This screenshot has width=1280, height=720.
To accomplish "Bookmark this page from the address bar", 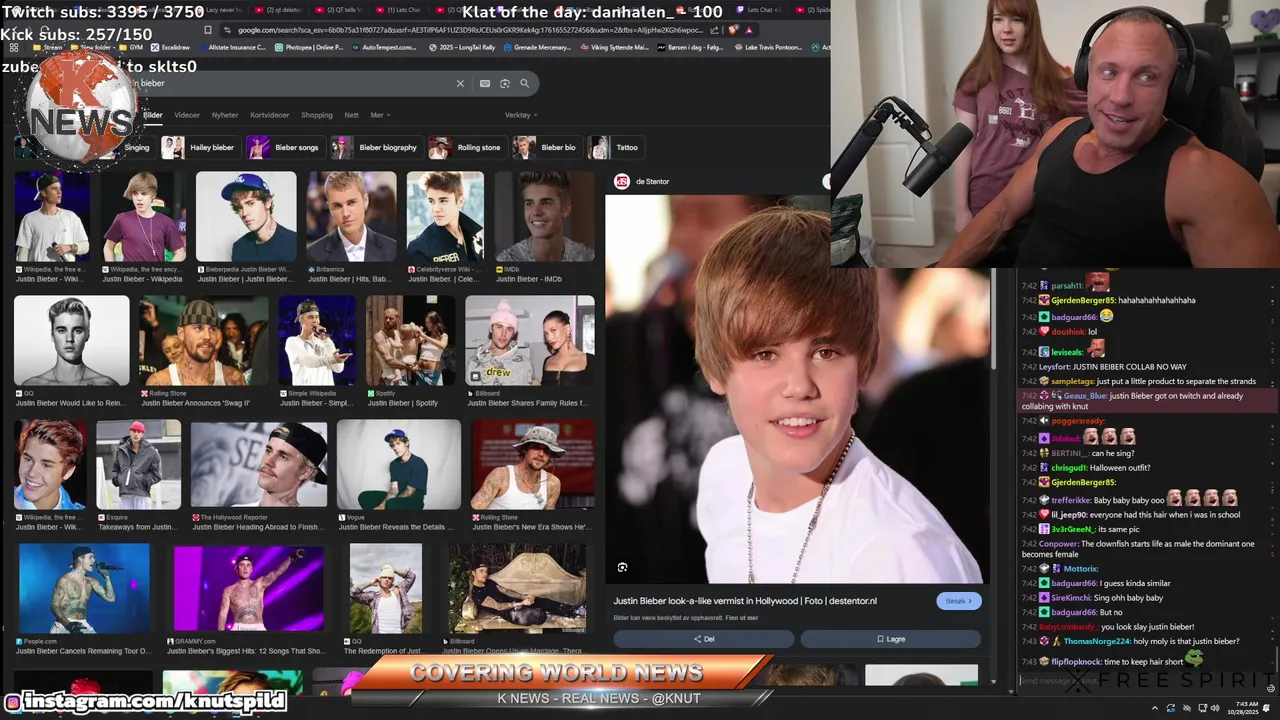I will click(207, 30).
